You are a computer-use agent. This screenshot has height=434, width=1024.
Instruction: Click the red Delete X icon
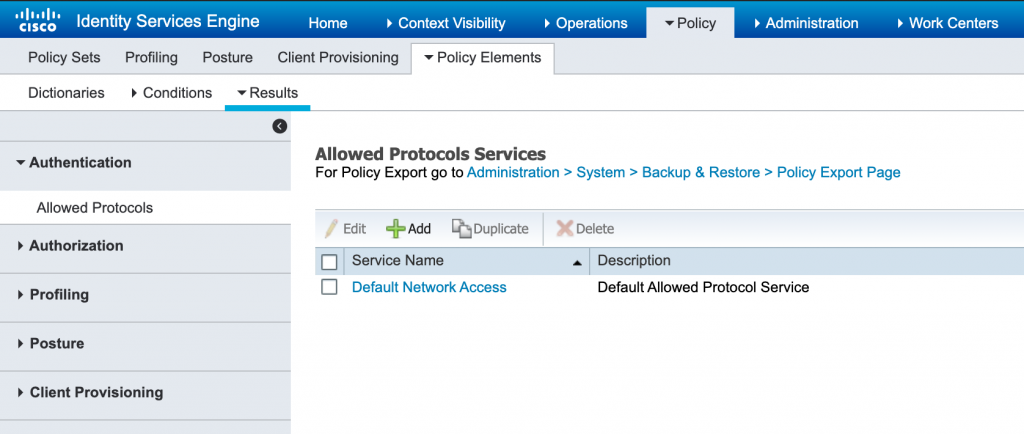(565, 229)
